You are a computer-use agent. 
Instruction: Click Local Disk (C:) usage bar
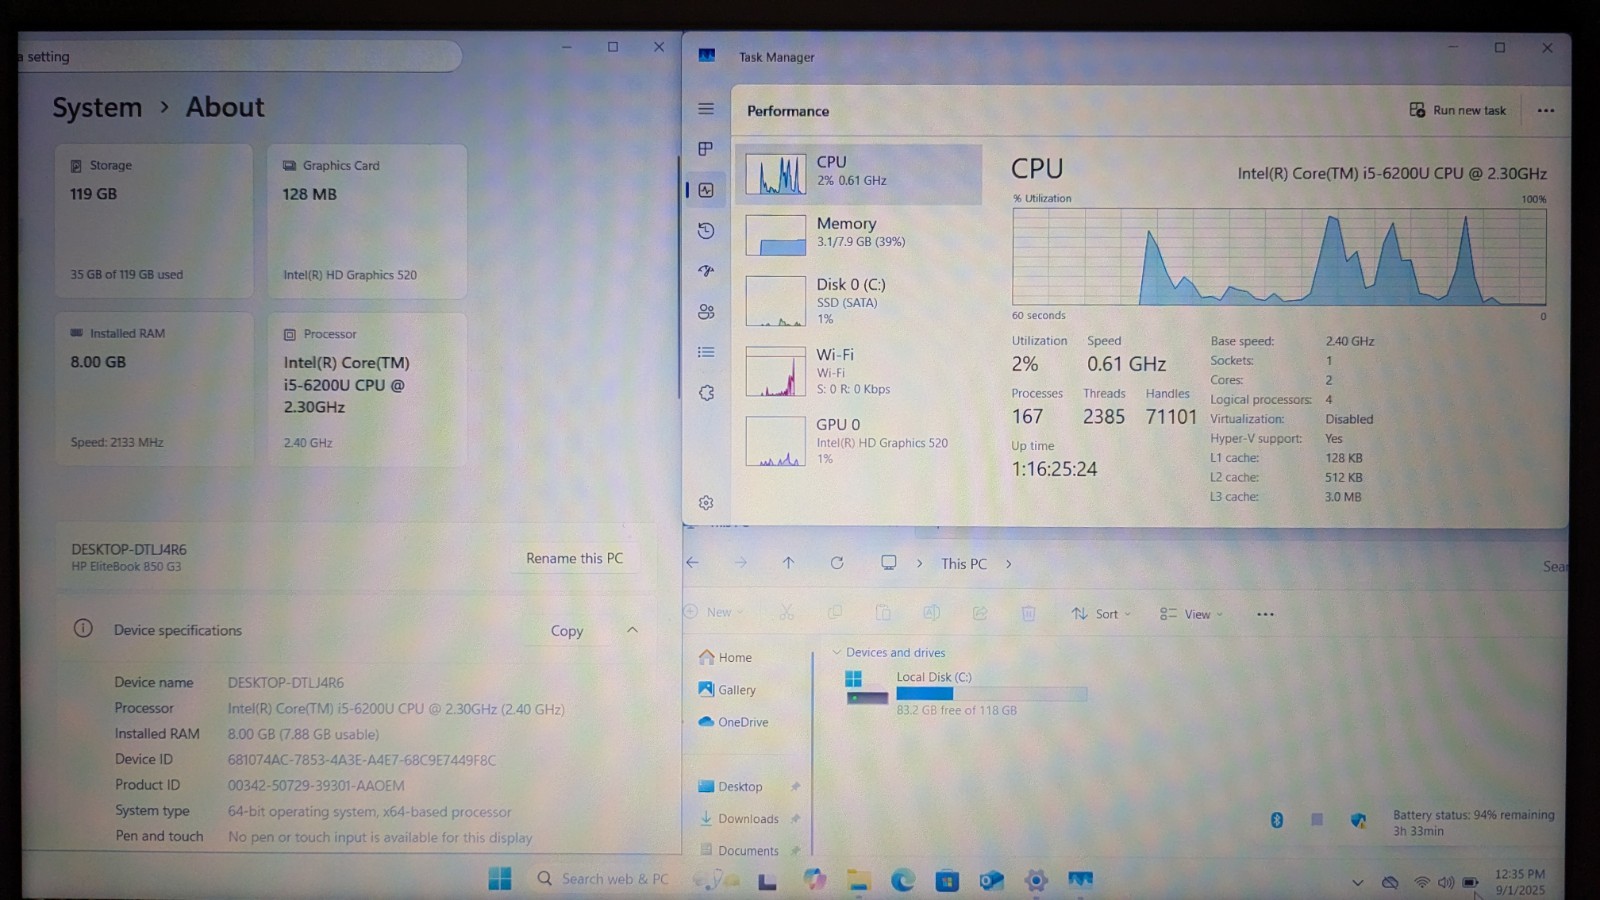991,693
